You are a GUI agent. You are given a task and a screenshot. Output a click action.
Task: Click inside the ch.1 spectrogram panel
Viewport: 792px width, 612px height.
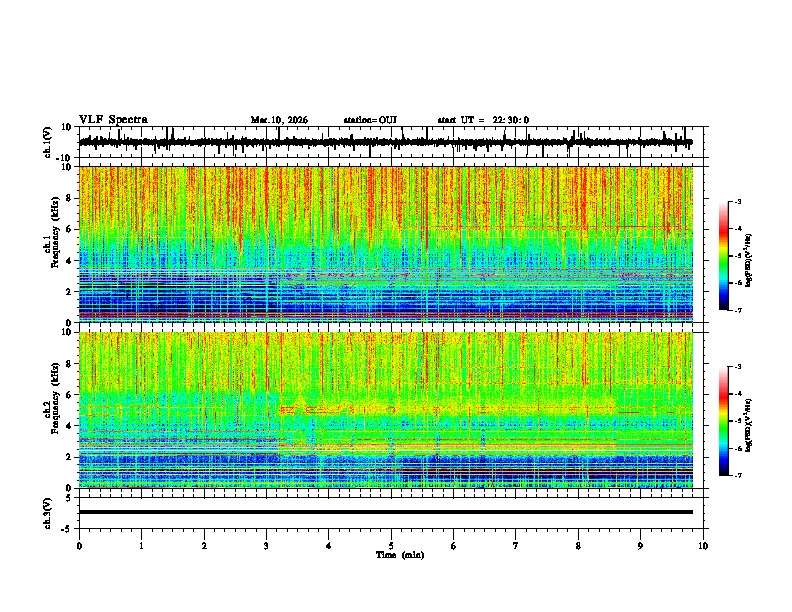click(386, 244)
